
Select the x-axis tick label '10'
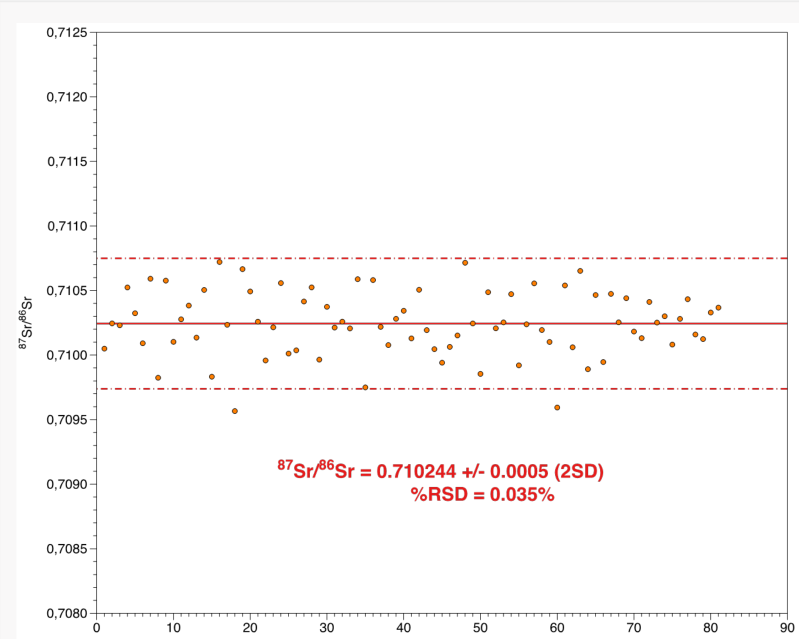173,628
